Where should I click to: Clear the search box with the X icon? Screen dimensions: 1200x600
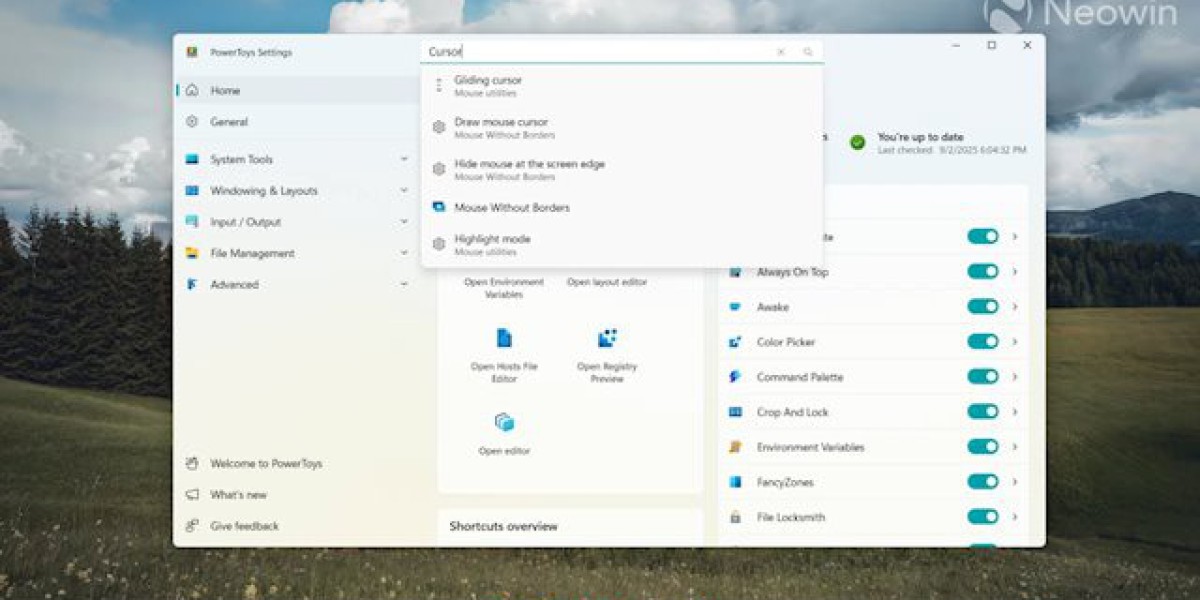pyautogui.click(x=781, y=52)
